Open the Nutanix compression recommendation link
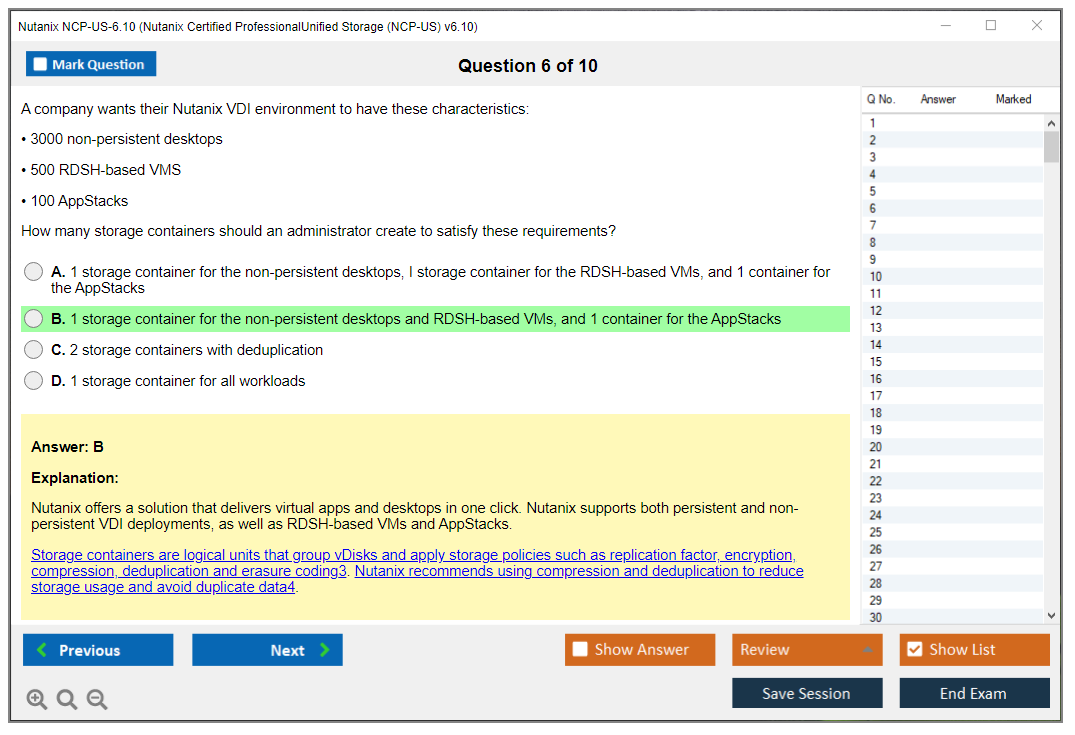 coord(580,571)
